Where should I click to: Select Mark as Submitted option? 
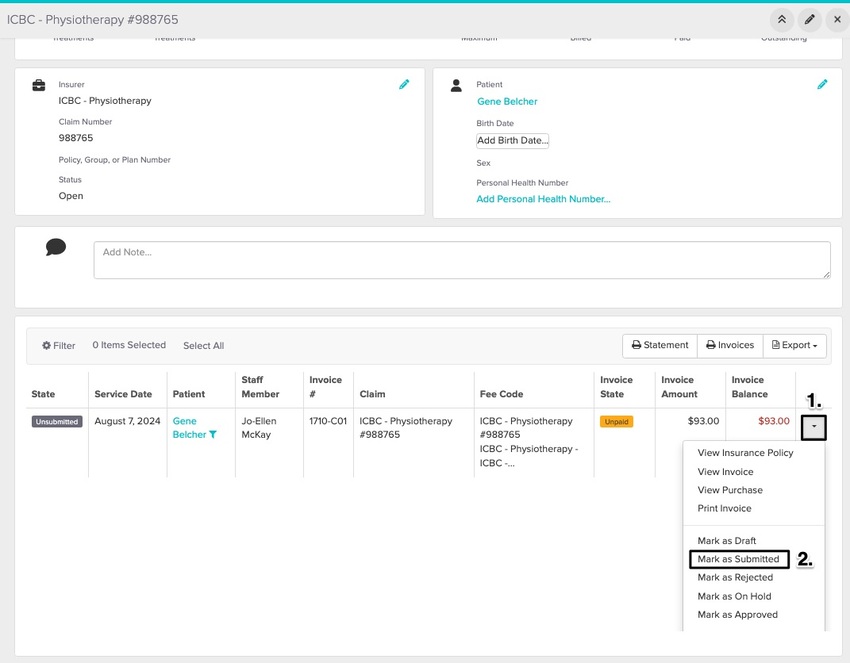click(738, 559)
